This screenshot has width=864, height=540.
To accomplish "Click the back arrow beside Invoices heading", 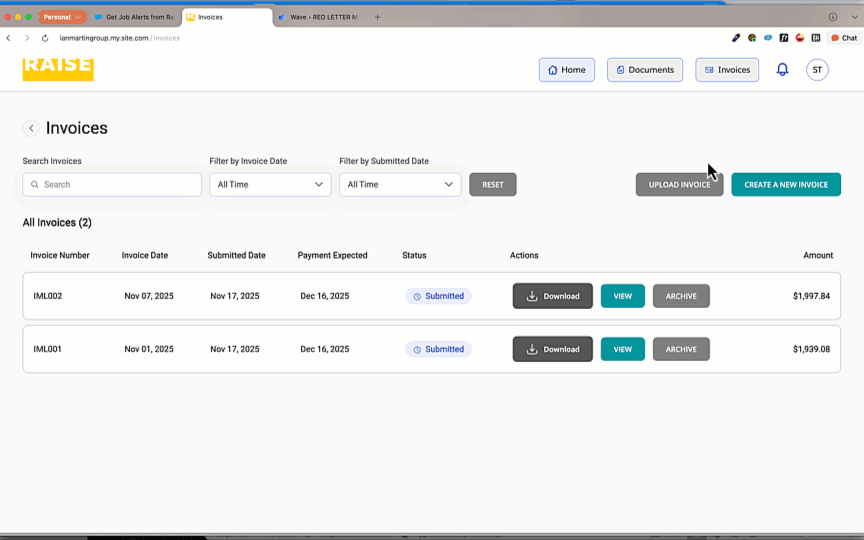I will coord(31,128).
